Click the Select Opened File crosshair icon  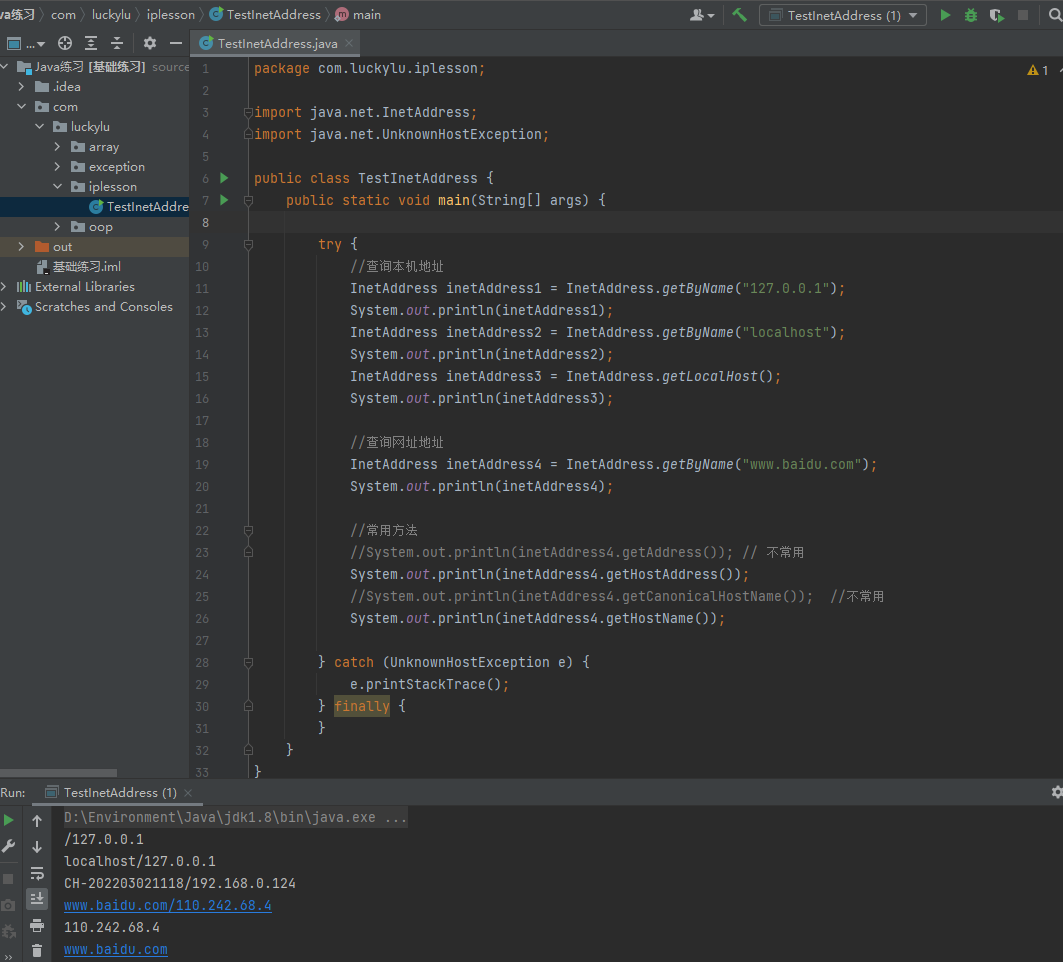(65, 43)
